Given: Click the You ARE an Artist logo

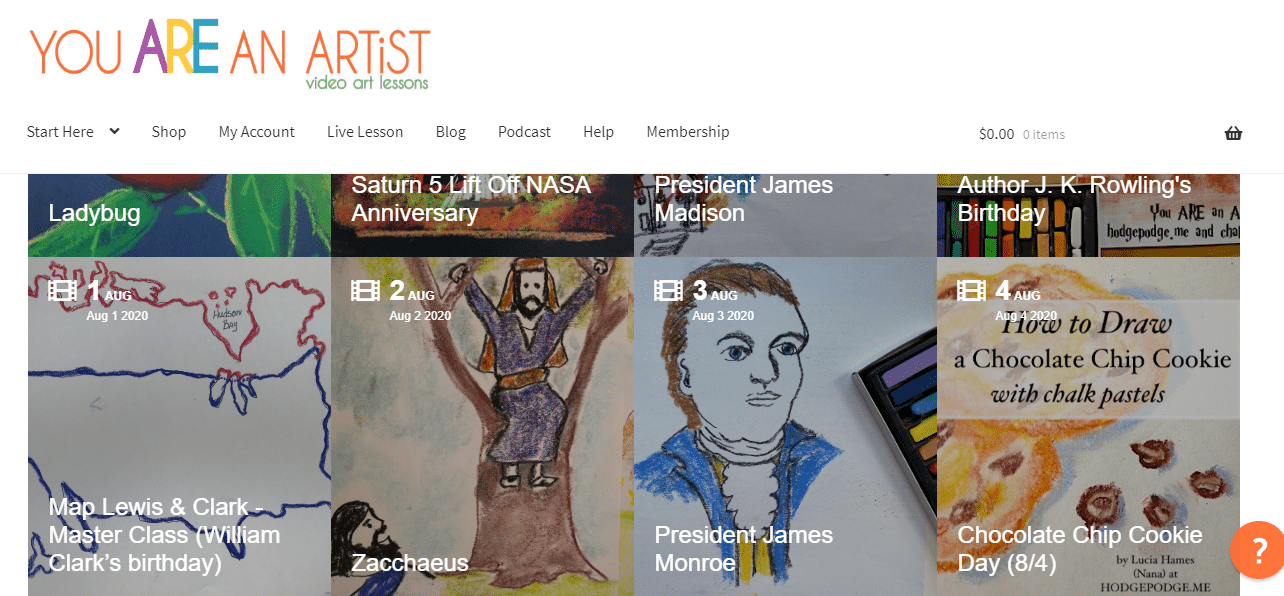Looking at the screenshot, I should point(230,54).
